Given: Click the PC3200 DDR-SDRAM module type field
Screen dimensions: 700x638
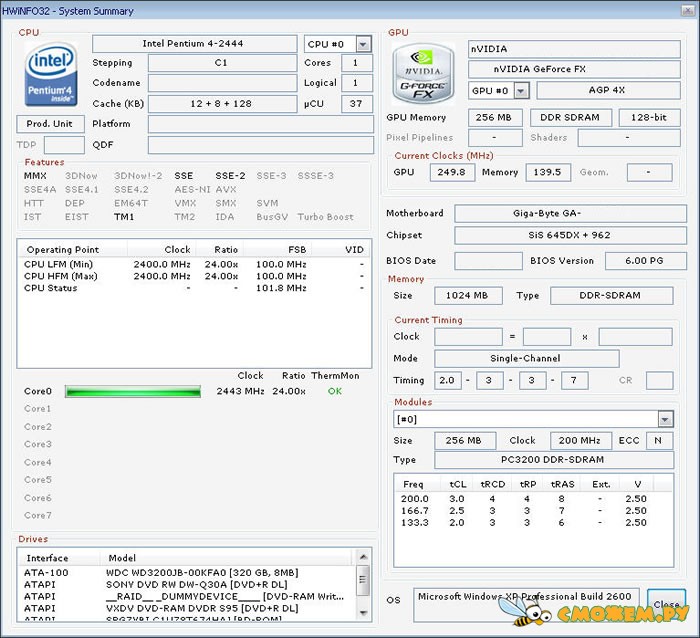Looking at the screenshot, I should pyautogui.click(x=554, y=460).
